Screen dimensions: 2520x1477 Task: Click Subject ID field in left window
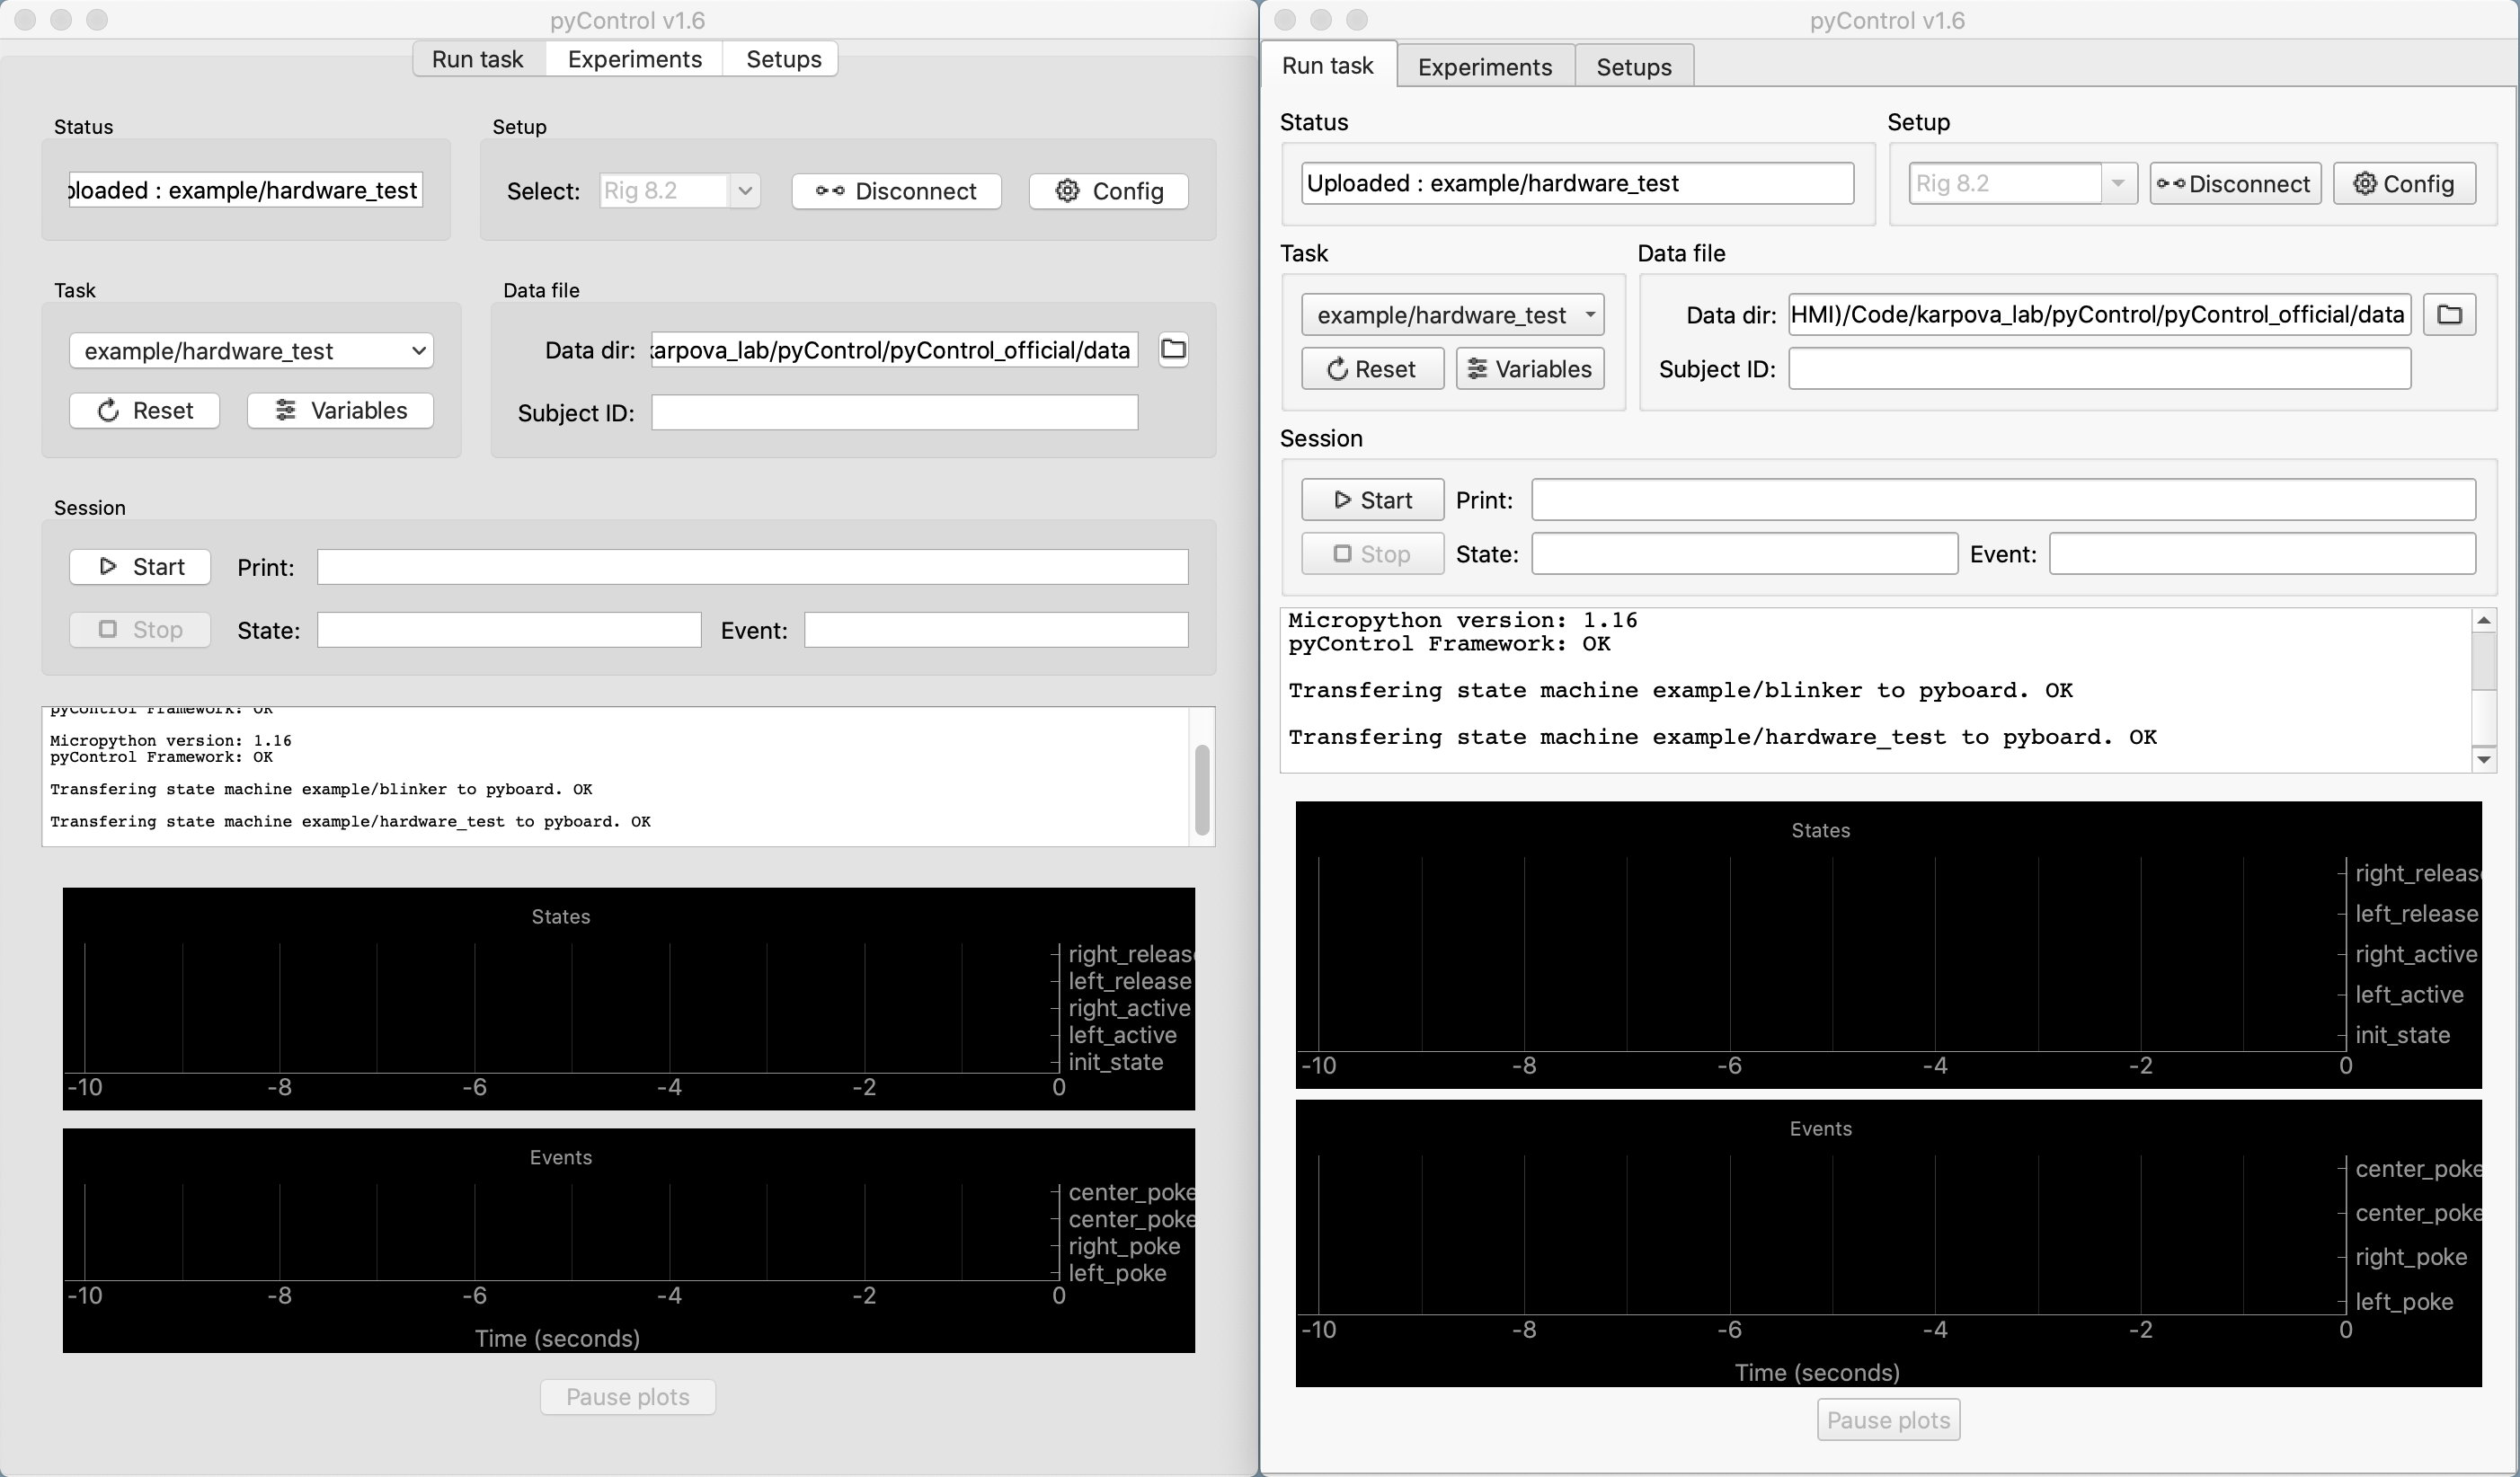pos(894,413)
